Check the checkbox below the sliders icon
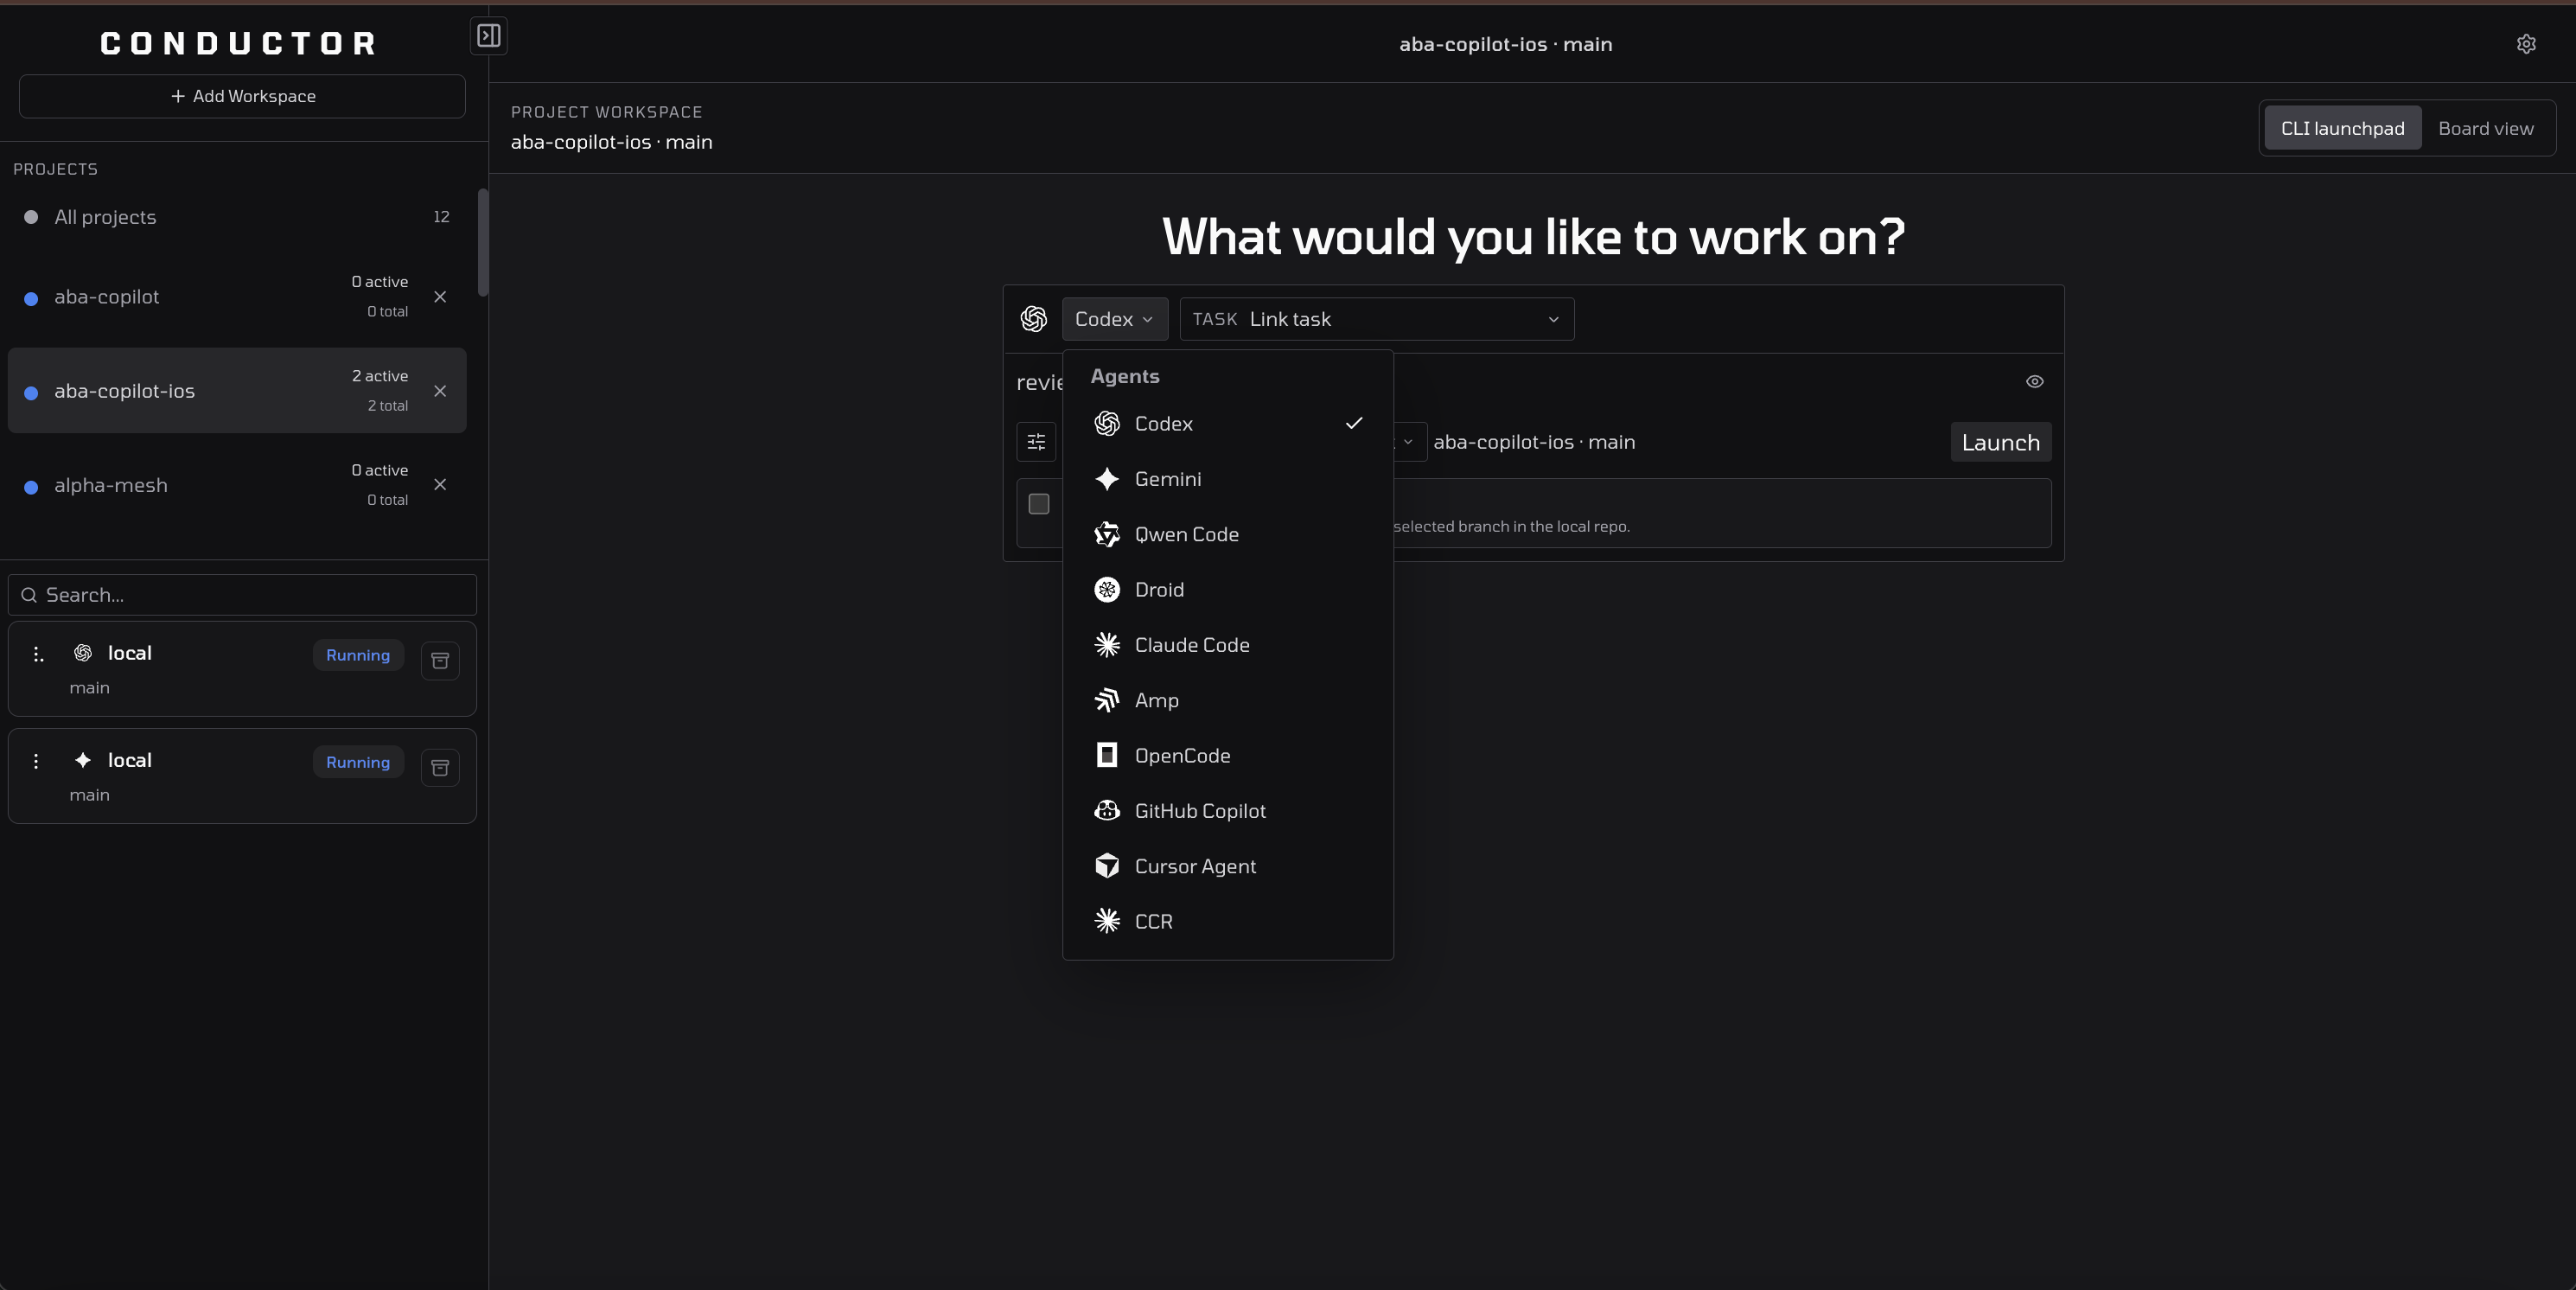This screenshot has width=2576, height=1290. [x=1039, y=504]
